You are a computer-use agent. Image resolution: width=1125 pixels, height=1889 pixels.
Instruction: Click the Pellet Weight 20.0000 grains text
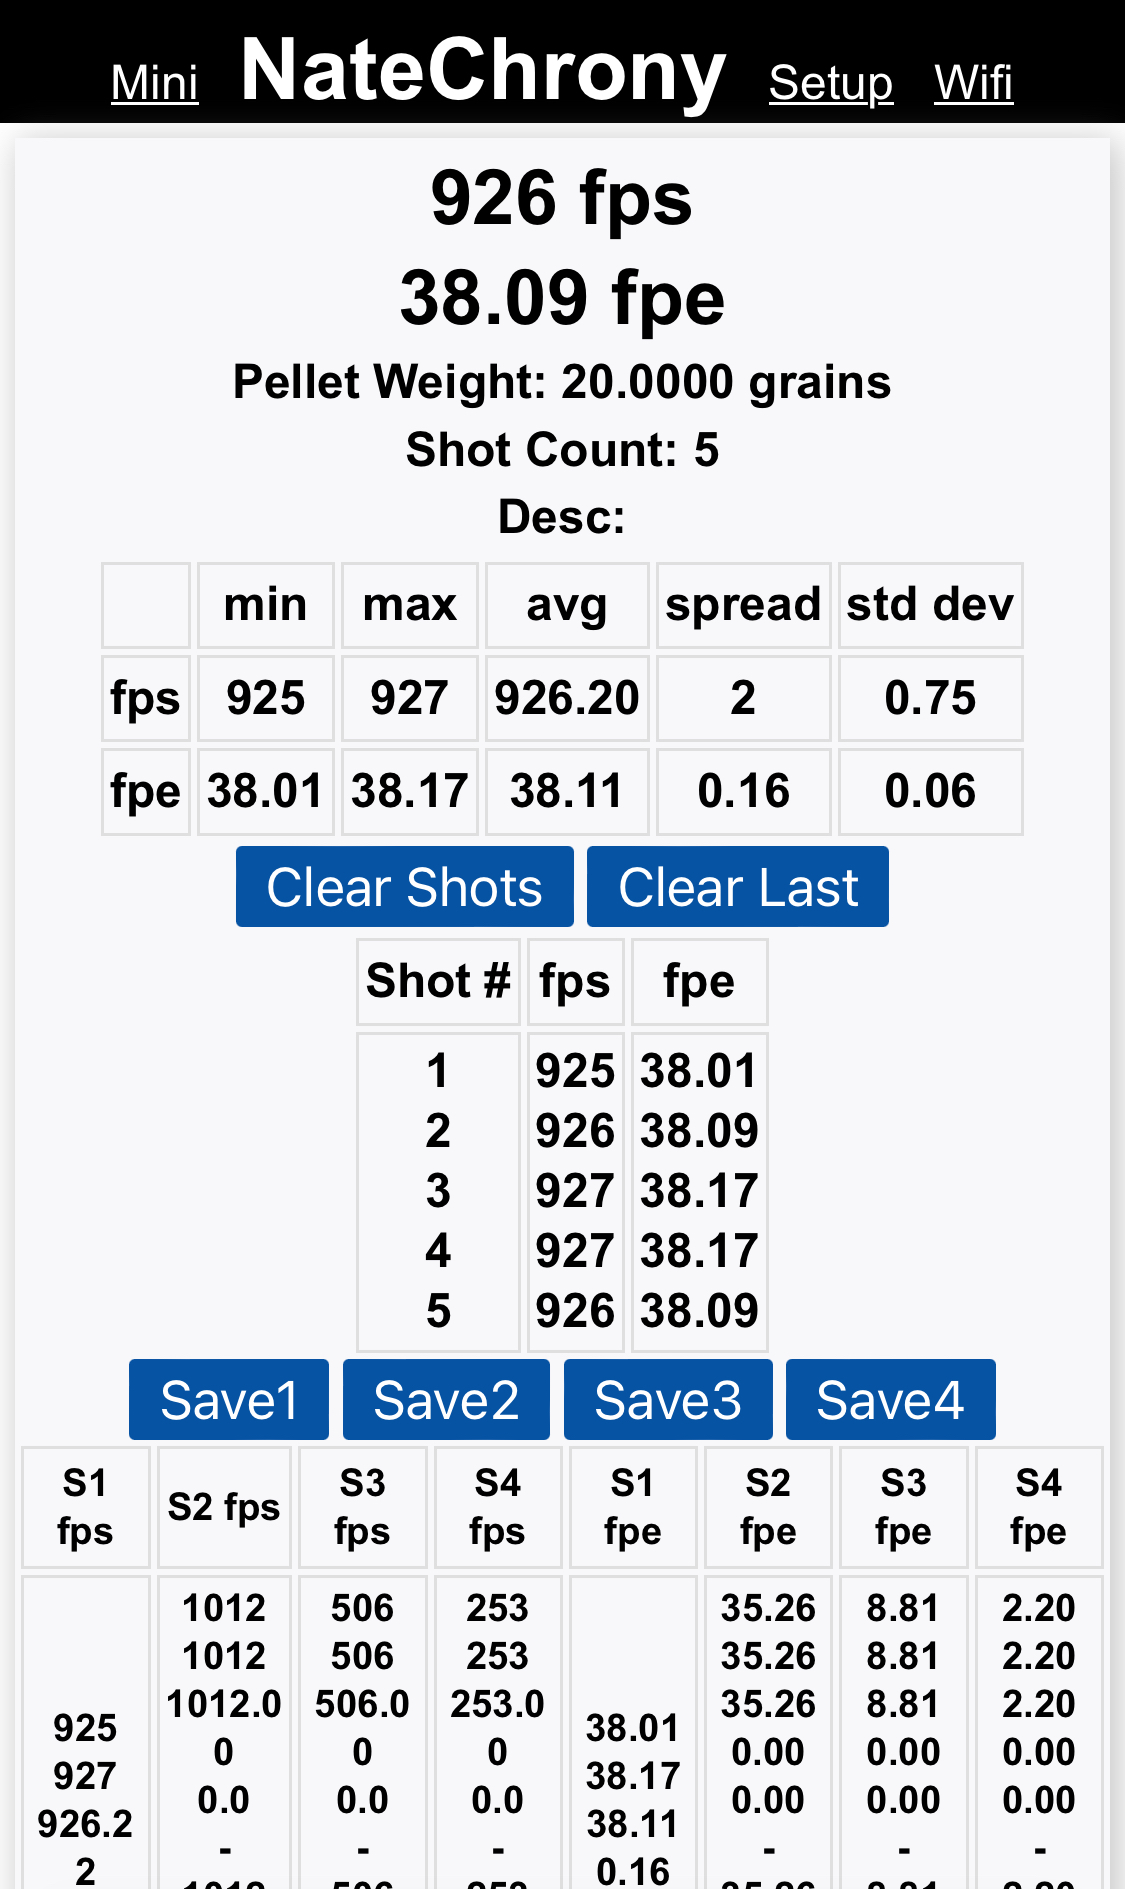[x=562, y=382]
